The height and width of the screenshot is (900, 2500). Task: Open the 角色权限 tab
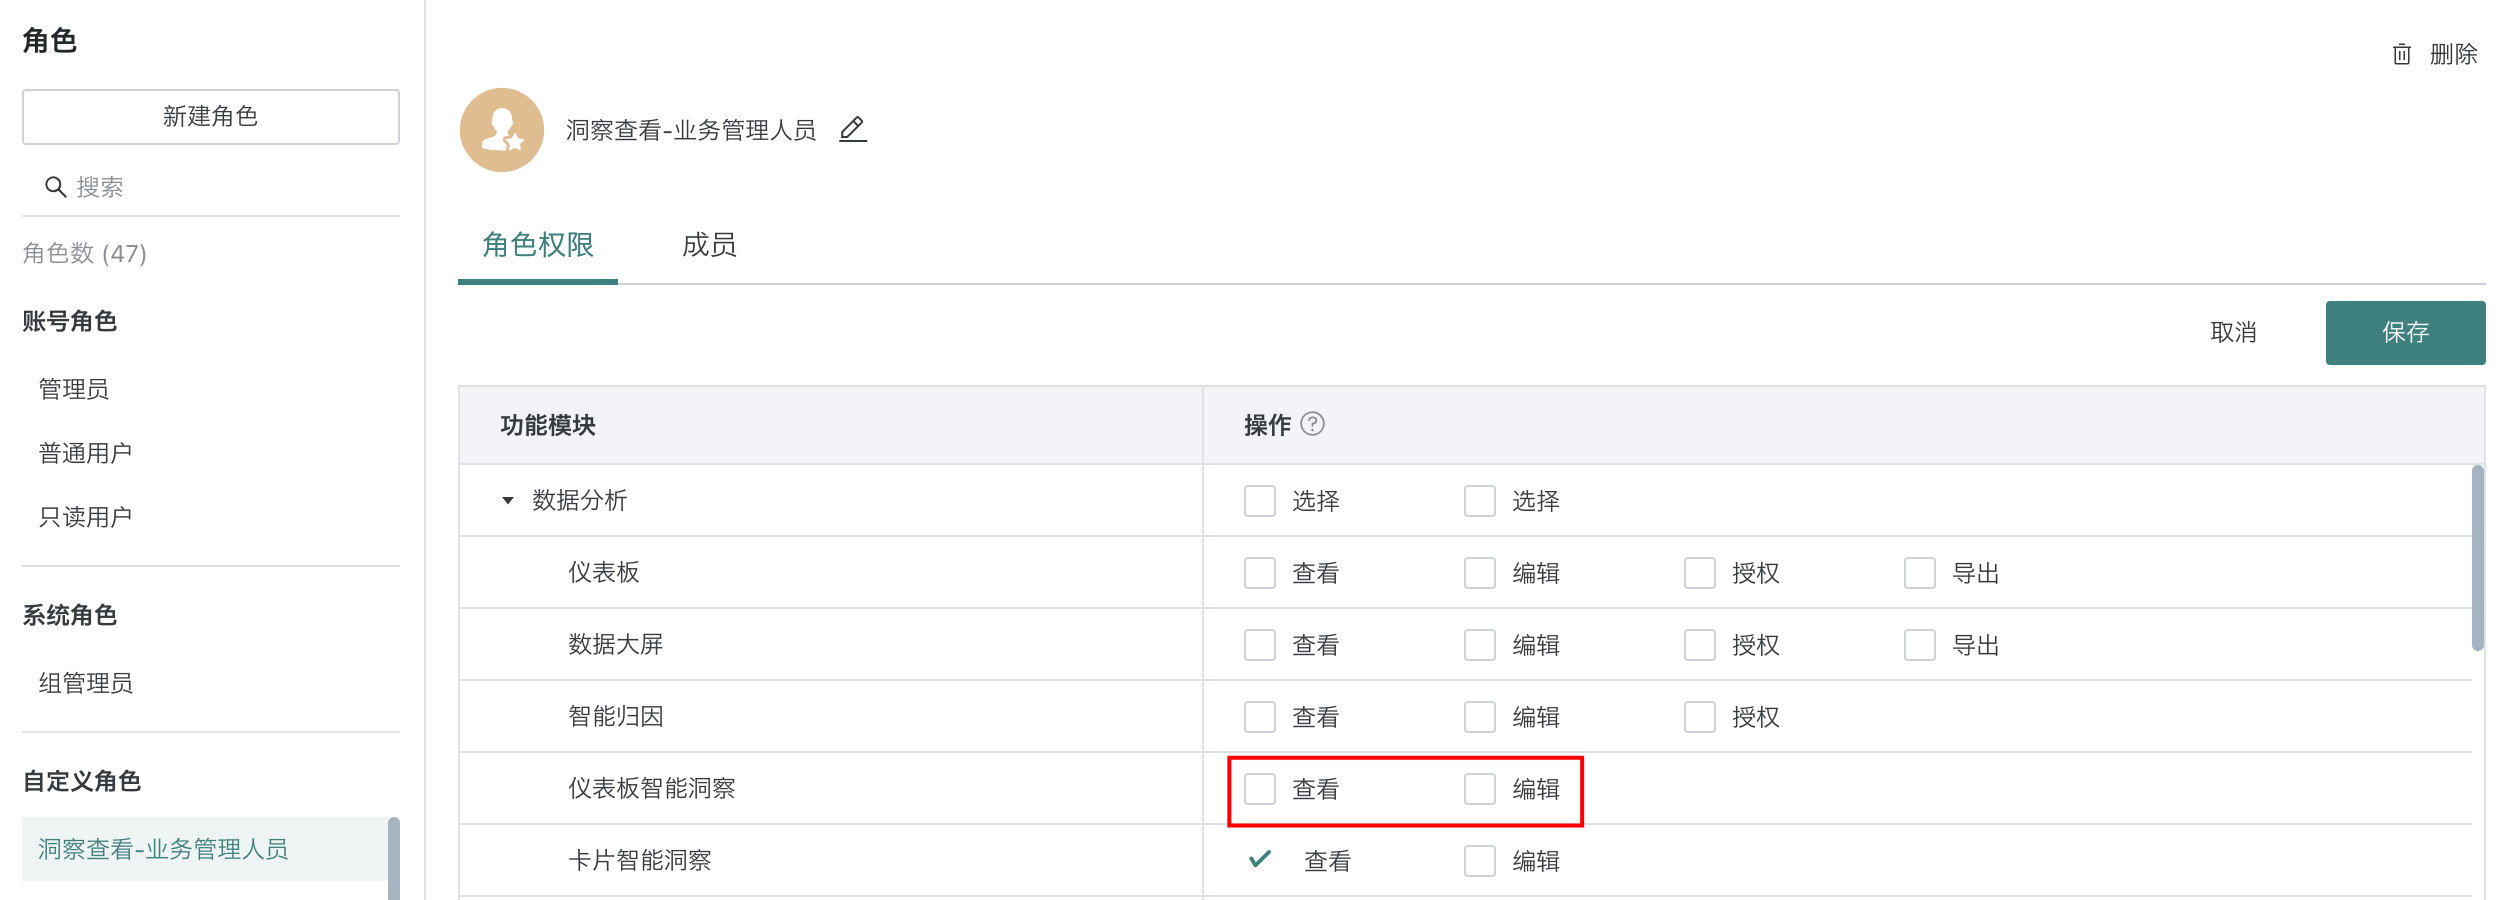tap(538, 245)
